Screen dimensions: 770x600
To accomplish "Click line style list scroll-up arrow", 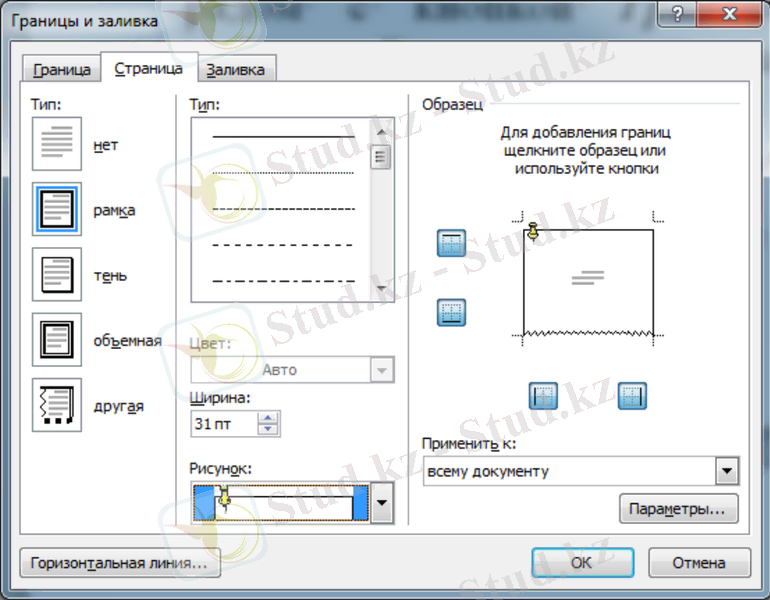I will [x=381, y=132].
